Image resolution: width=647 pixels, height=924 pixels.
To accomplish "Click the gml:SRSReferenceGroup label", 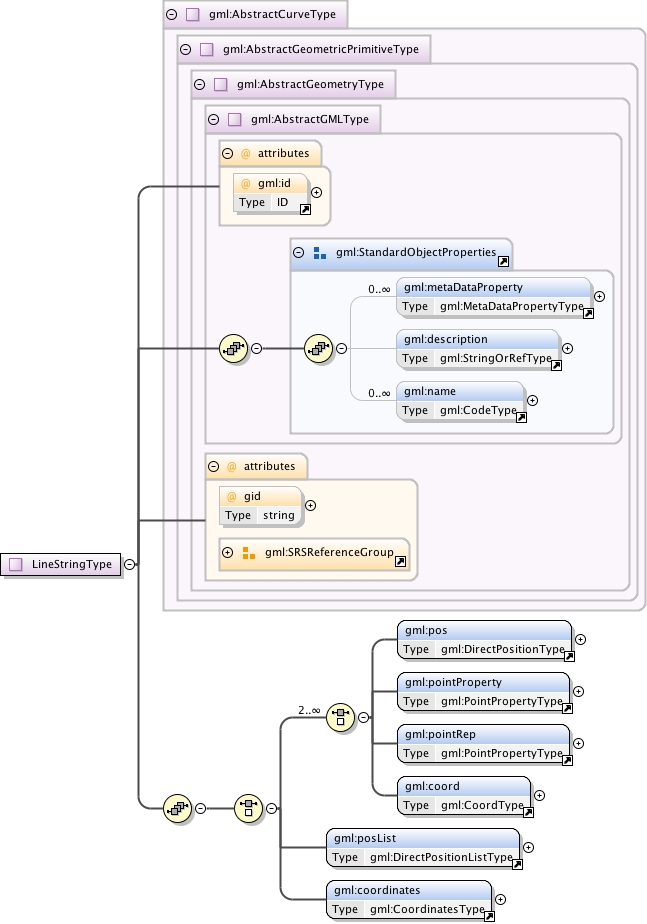I will tap(329, 552).
